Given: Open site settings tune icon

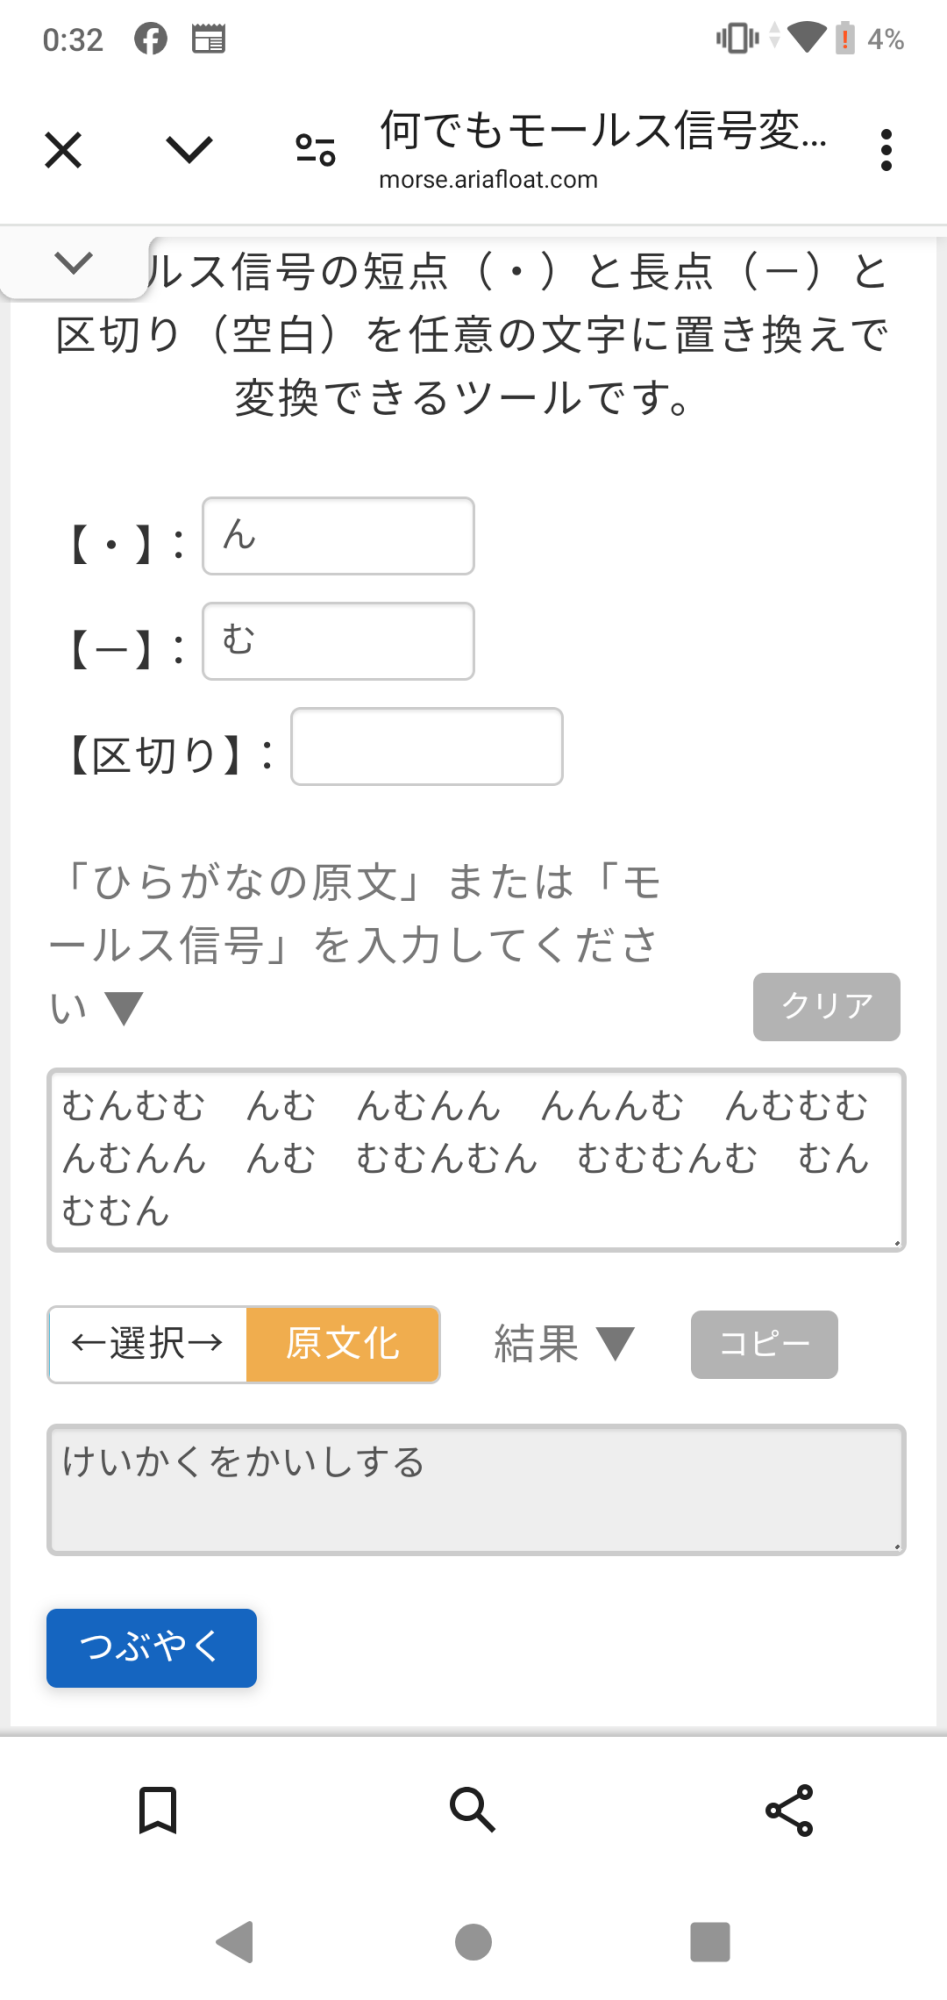Looking at the screenshot, I should coord(315,150).
